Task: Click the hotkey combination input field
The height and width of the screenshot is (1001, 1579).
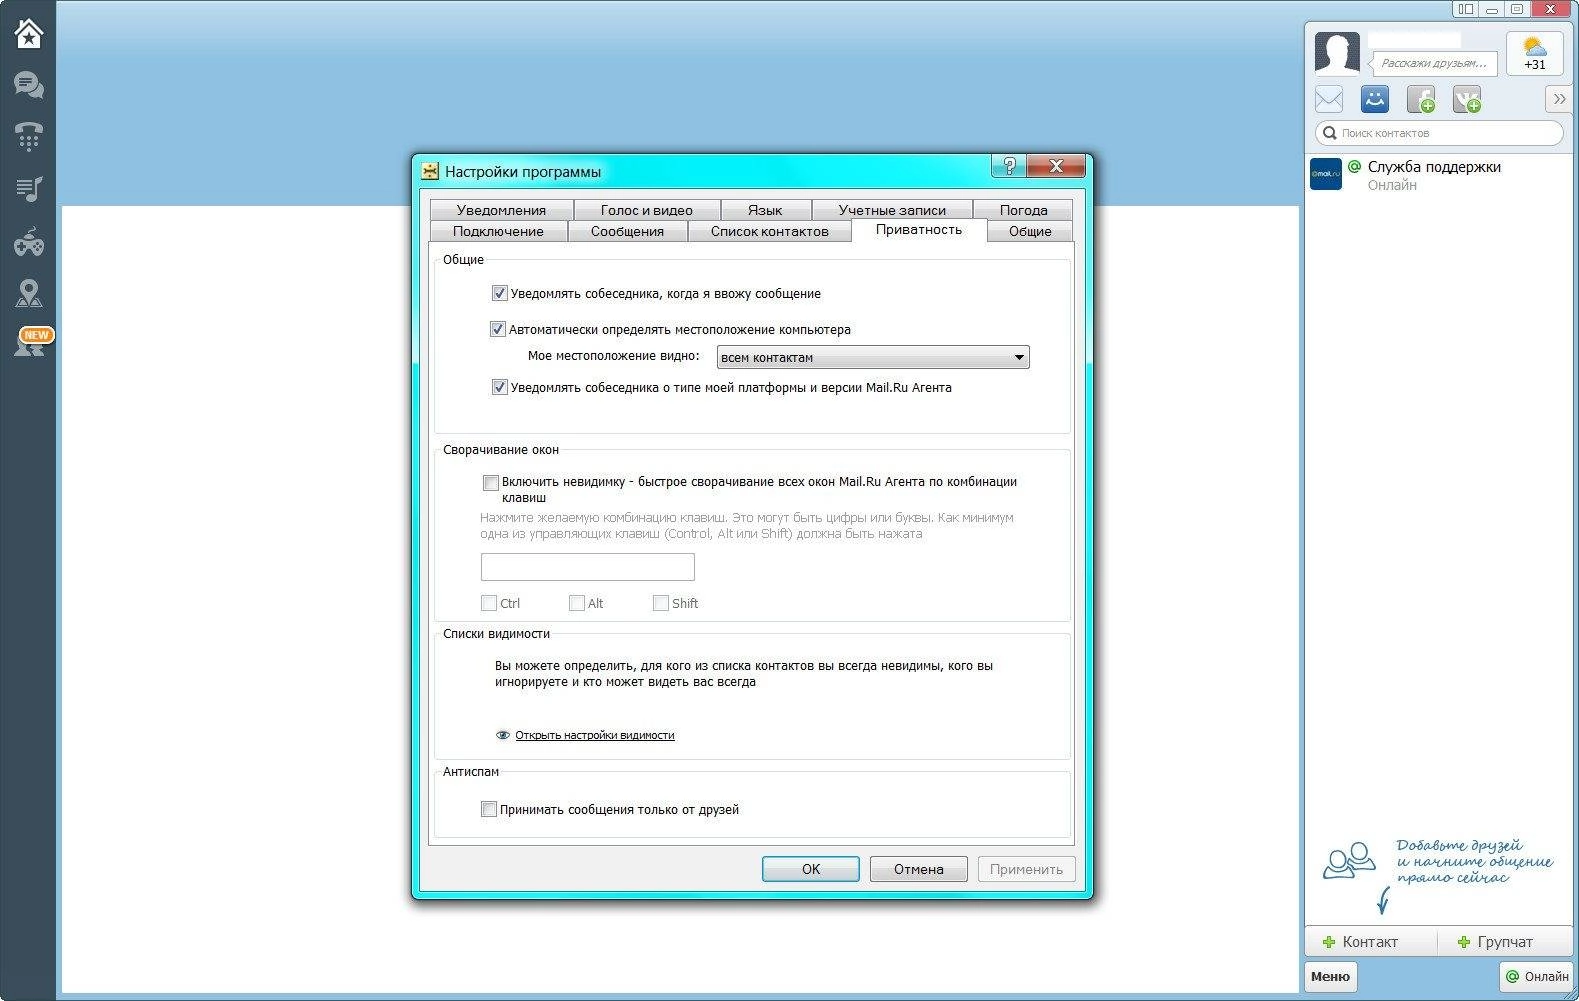Action: 587,567
